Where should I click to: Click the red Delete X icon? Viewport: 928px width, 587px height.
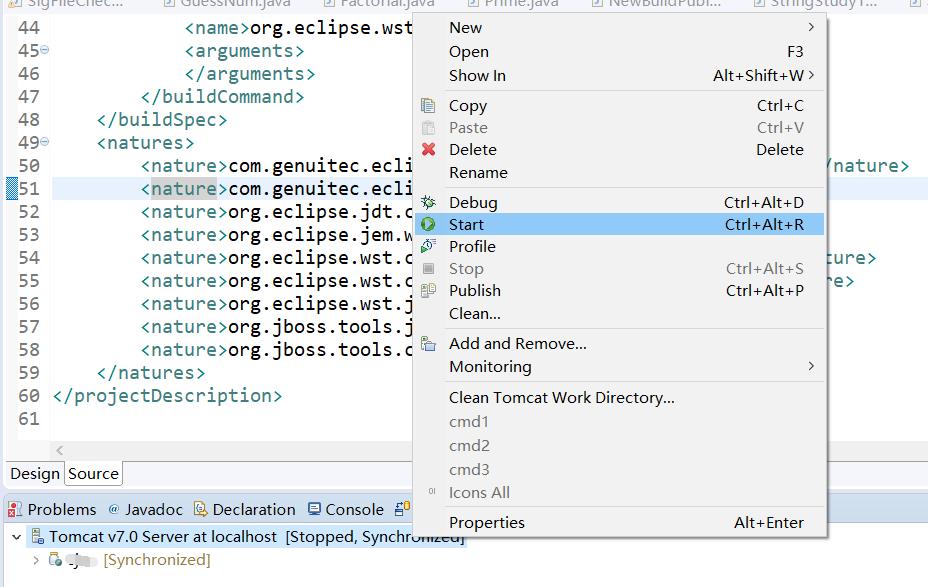pos(428,149)
